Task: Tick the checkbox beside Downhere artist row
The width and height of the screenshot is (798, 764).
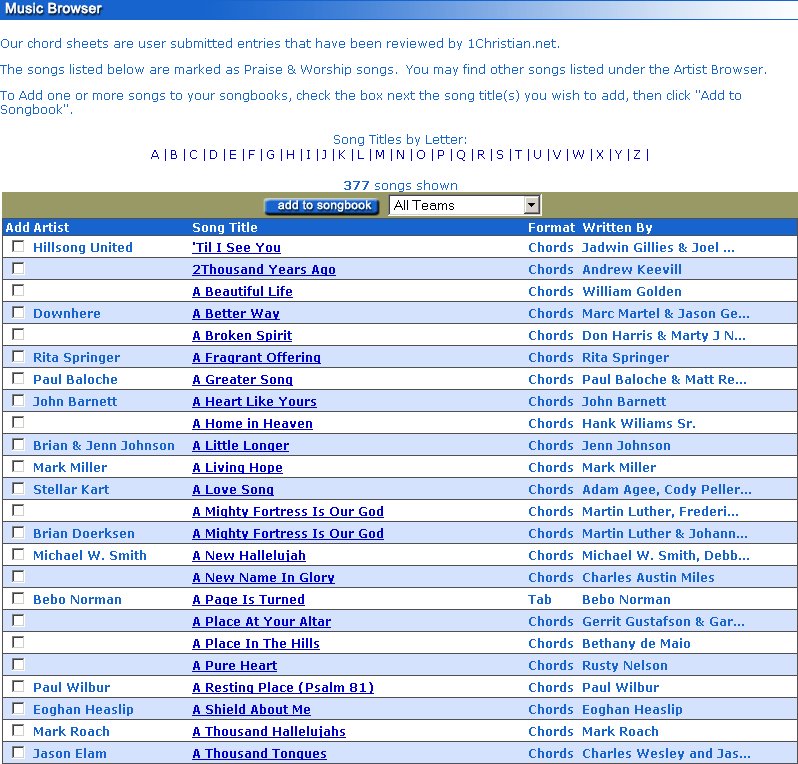Action: click(18, 313)
